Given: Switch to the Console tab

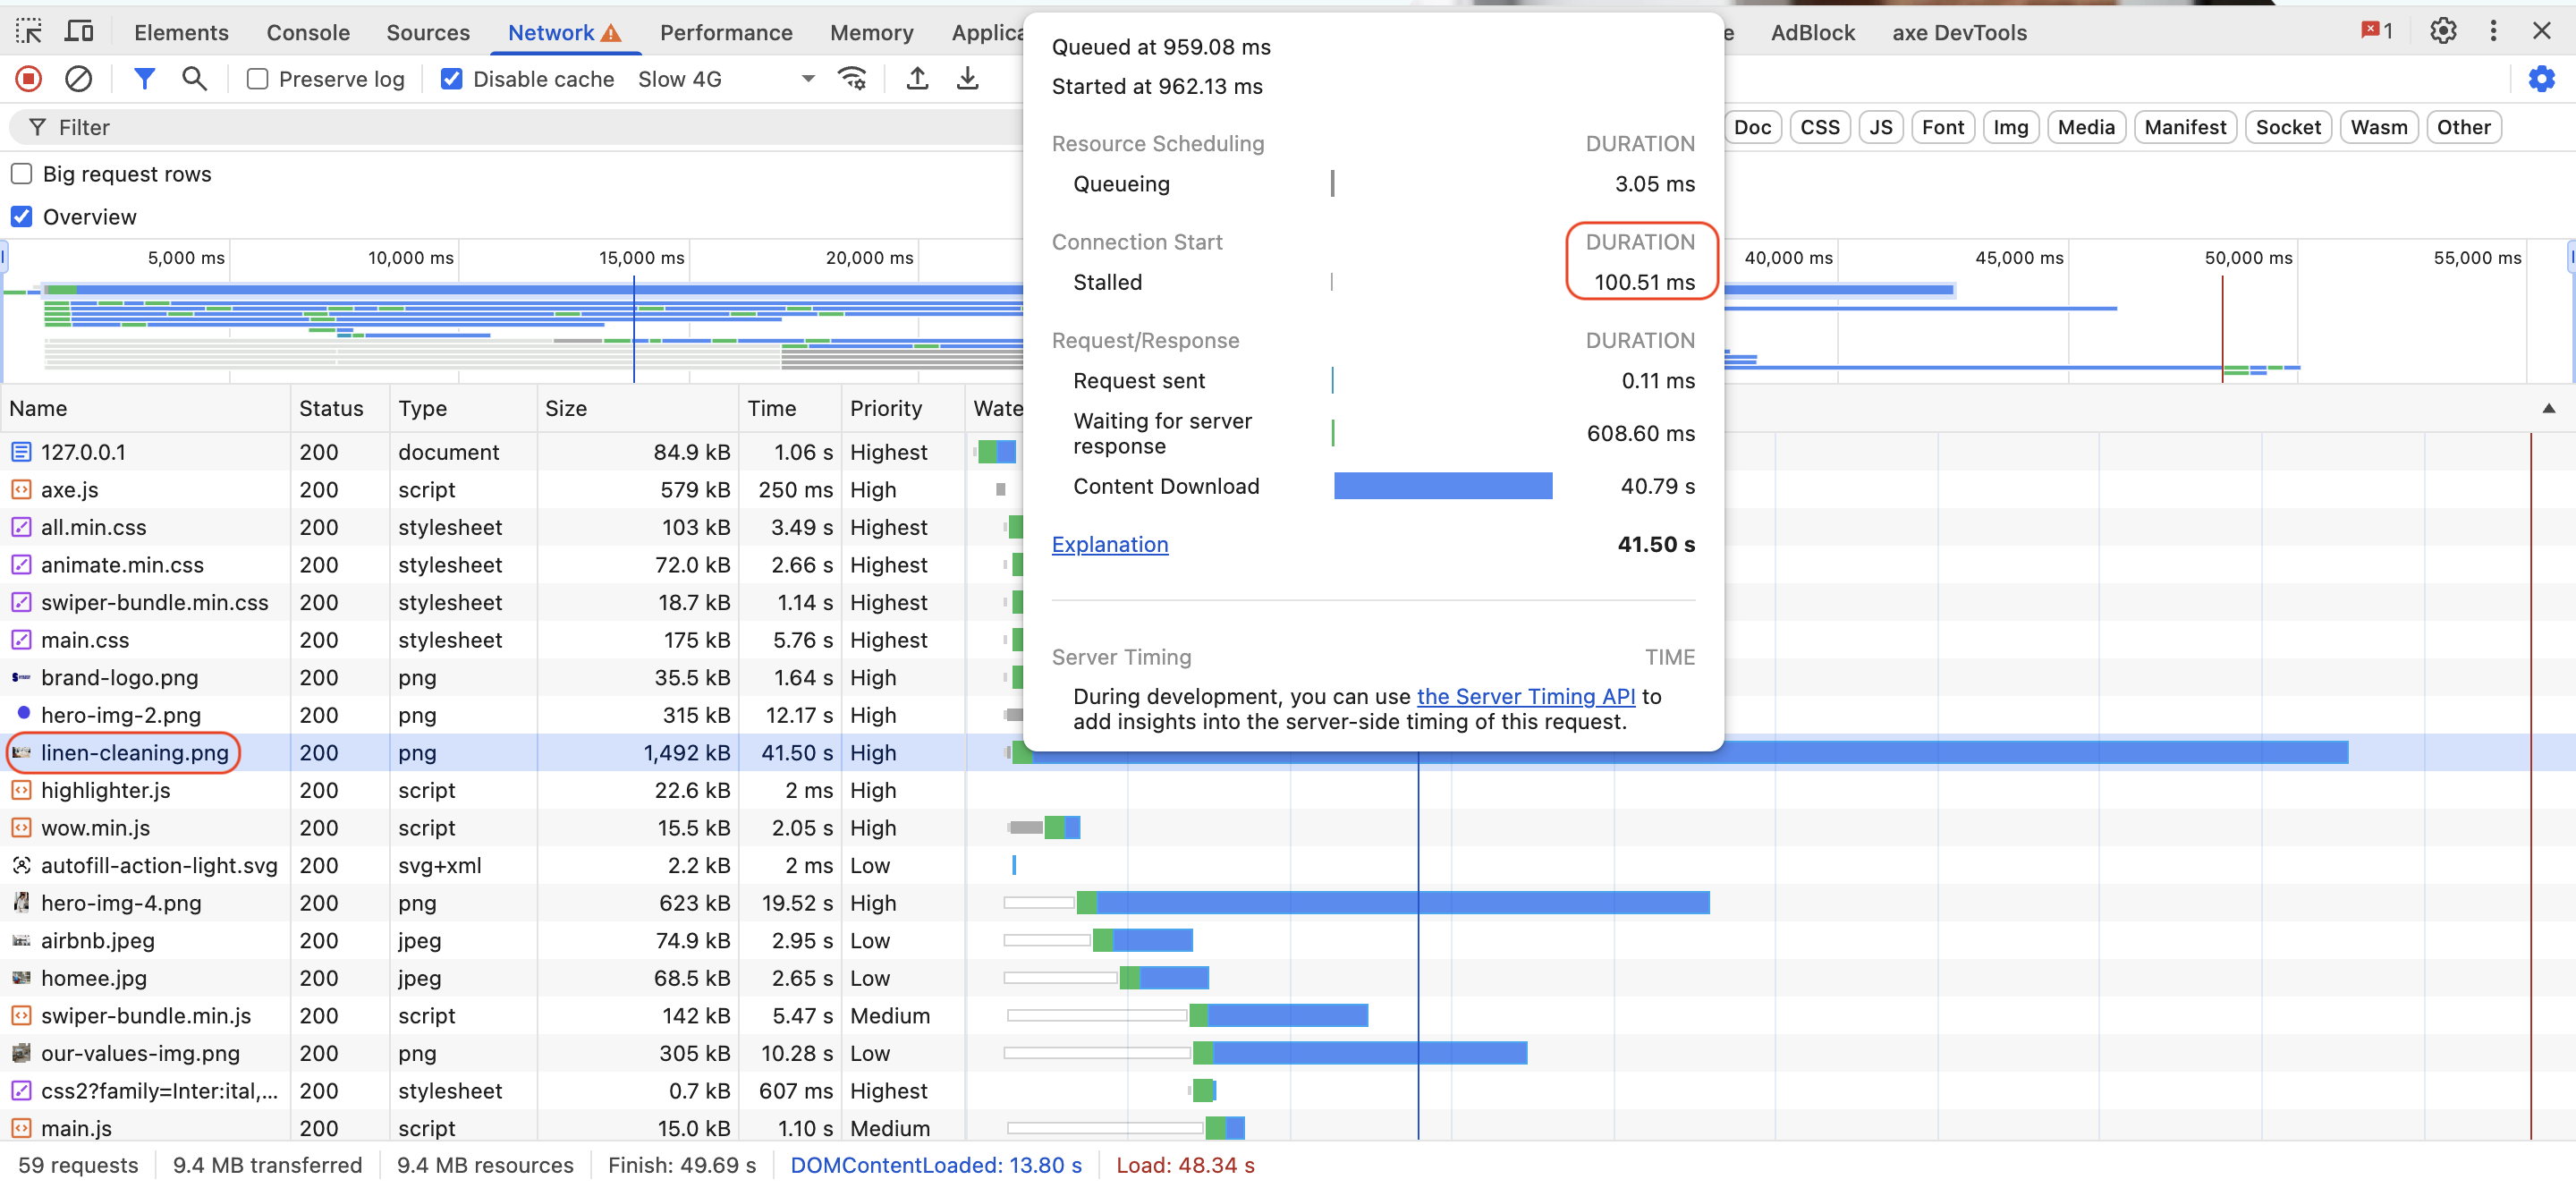Looking at the screenshot, I should click(x=308, y=32).
